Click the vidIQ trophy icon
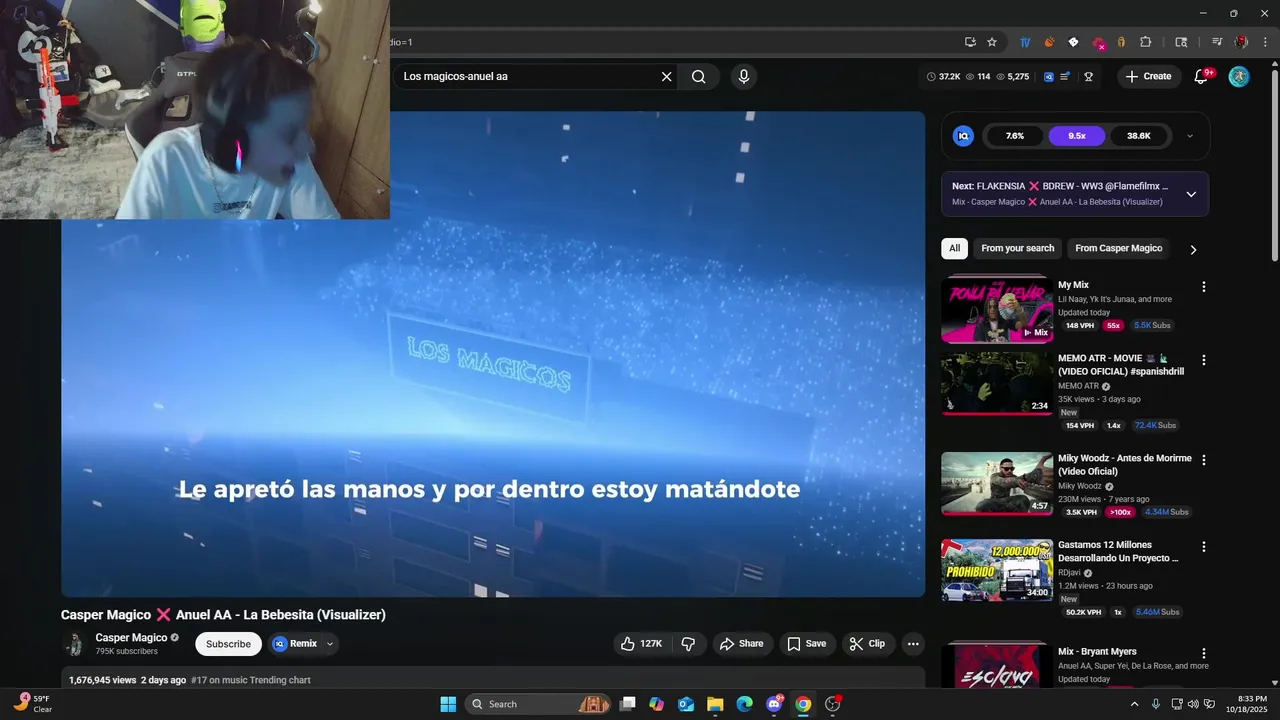 tap(1088, 76)
